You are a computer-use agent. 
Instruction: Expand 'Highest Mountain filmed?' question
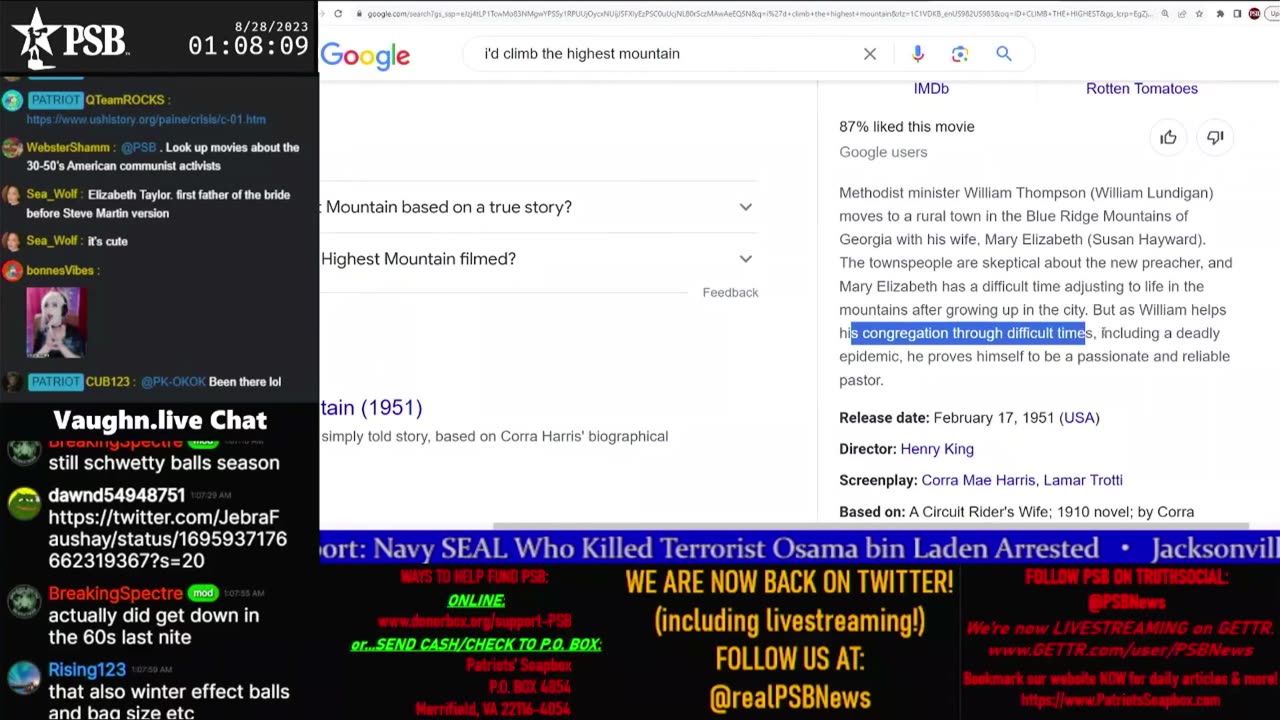pyautogui.click(x=538, y=259)
